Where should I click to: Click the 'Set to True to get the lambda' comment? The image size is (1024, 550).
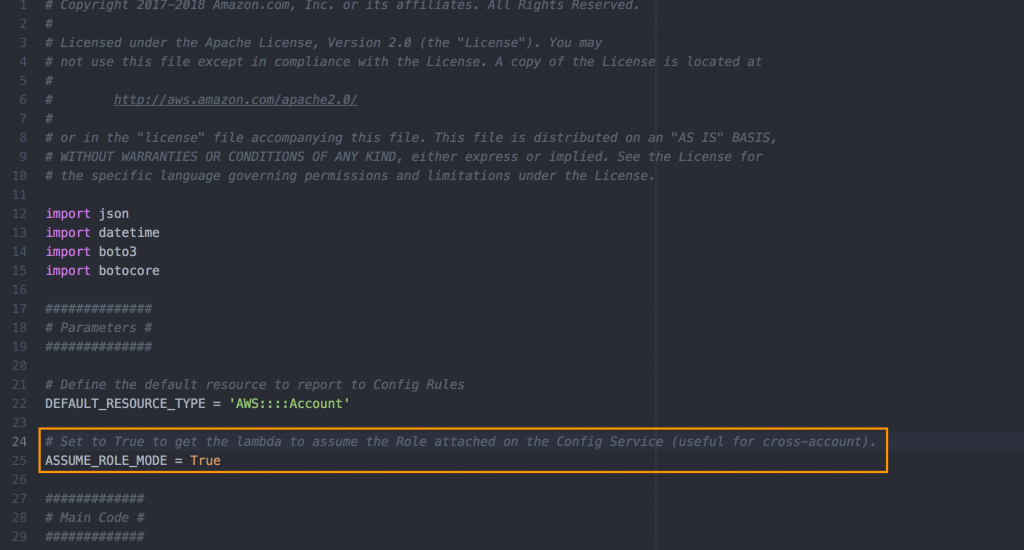[460, 442]
